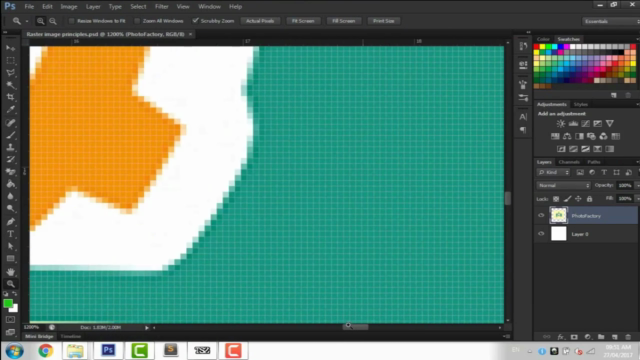Viewport: 640px width, 360px height.
Task: Open the Normal blend mode dropdown
Action: tap(563, 185)
